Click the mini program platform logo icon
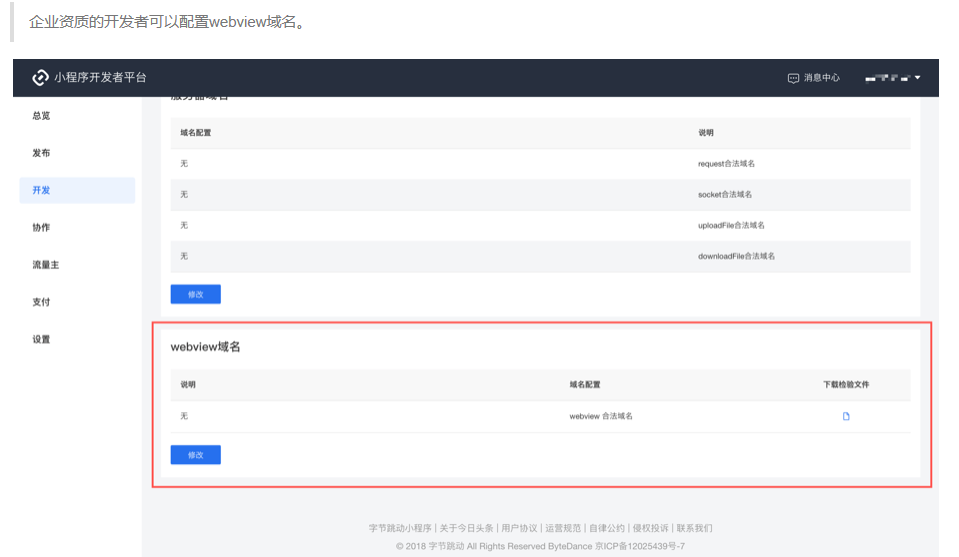The image size is (959, 557). point(40,78)
